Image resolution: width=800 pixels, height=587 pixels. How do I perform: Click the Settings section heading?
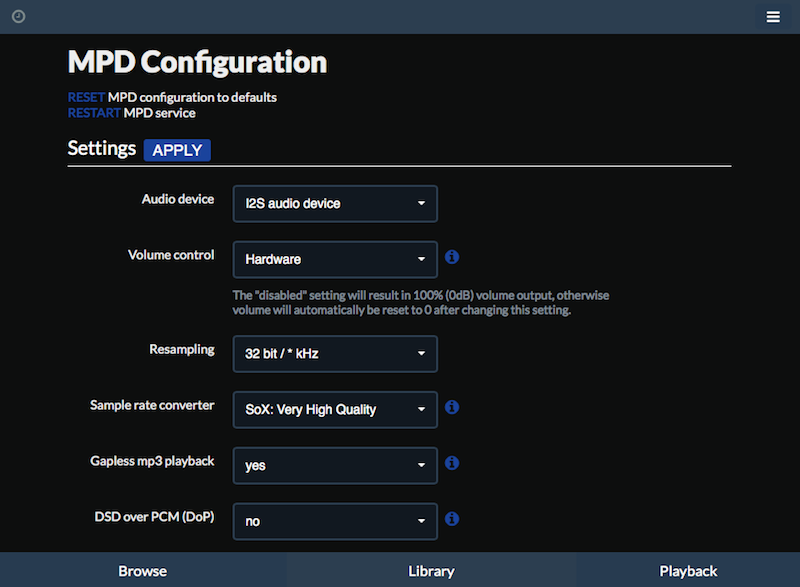pyautogui.click(x=102, y=148)
